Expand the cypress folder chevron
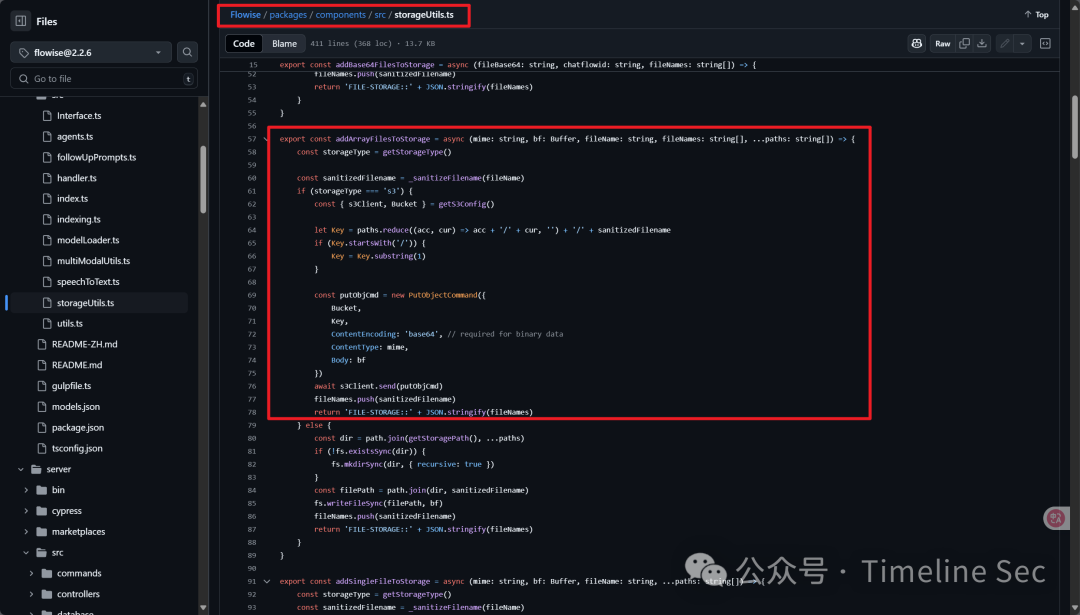This screenshot has width=1080, height=615. (26, 510)
